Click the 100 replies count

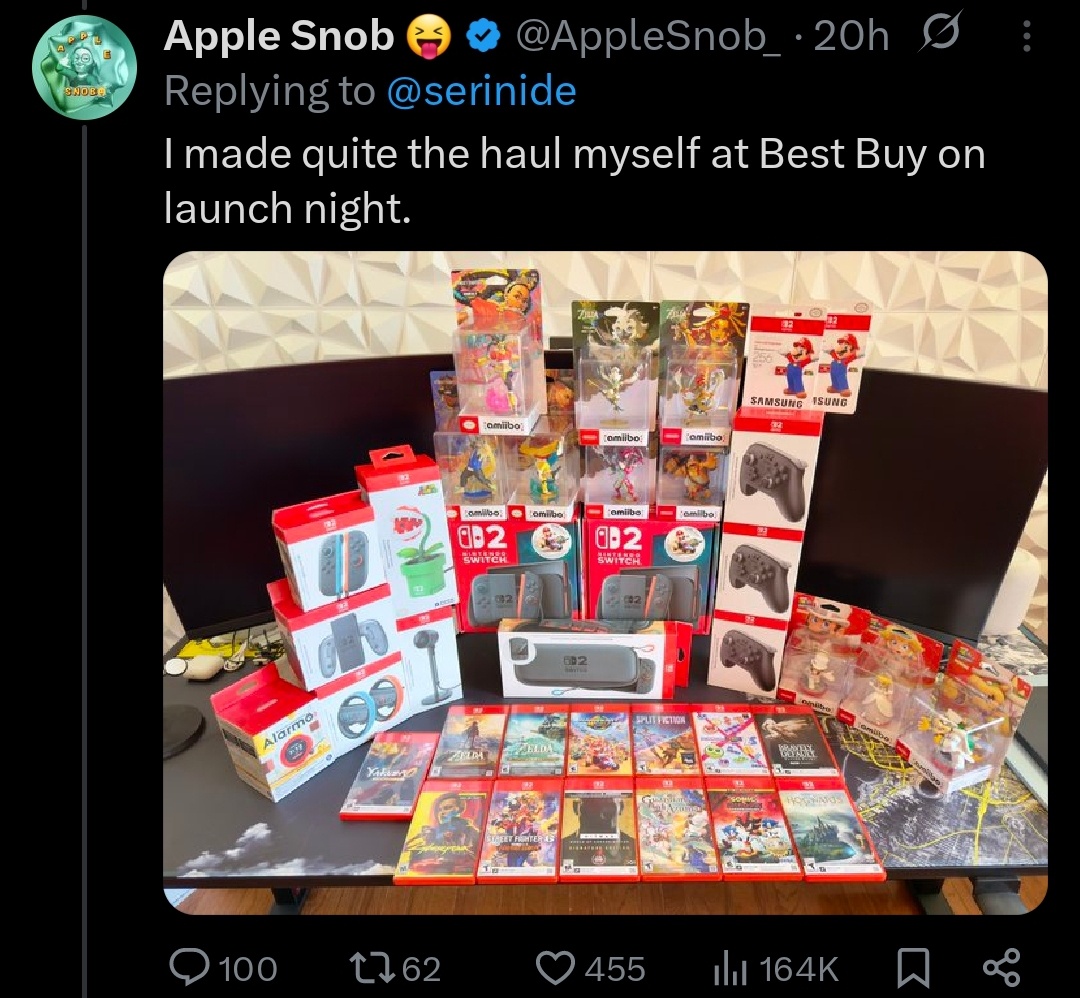[247, 968]
